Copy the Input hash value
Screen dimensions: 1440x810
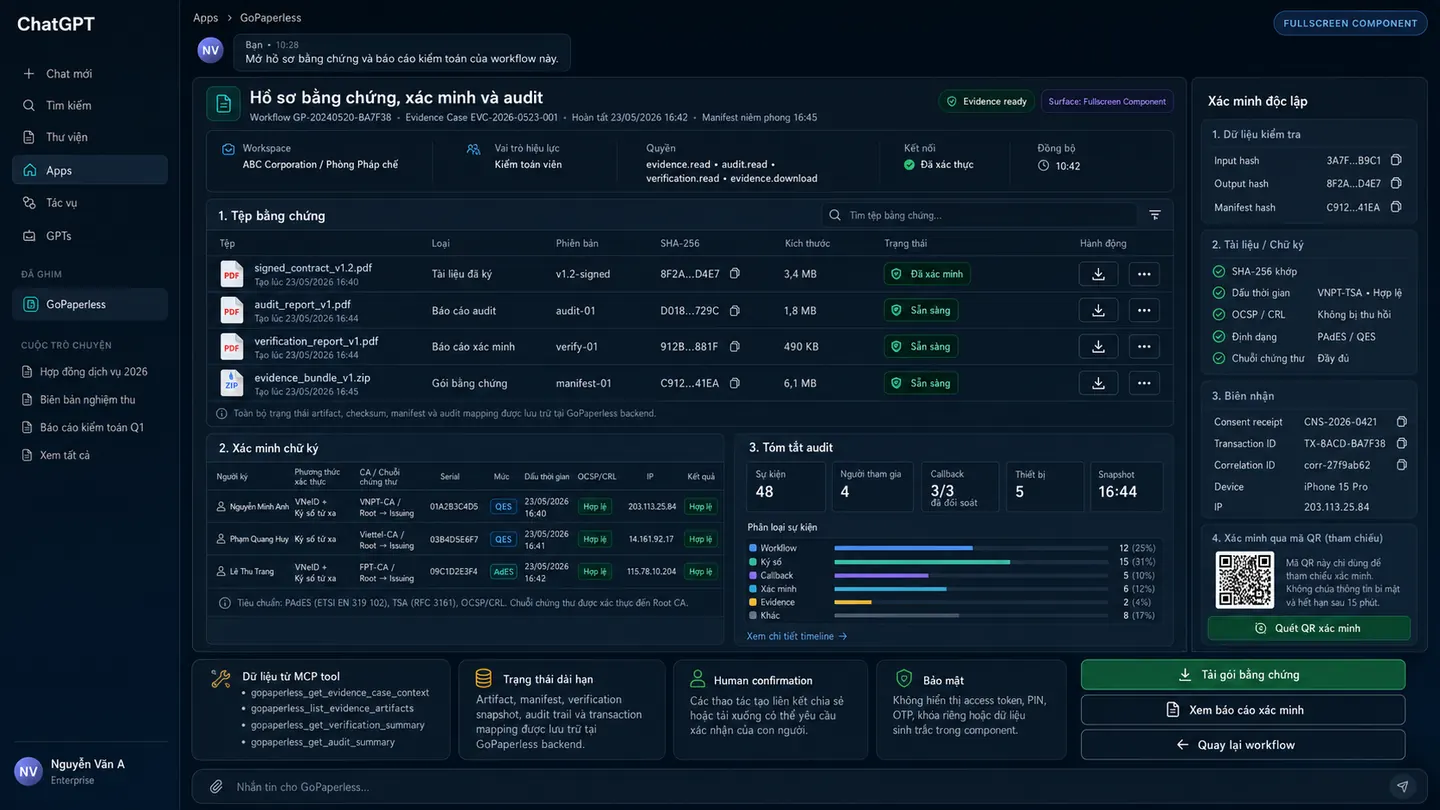pyautogui.click(x=1396, y=160)
